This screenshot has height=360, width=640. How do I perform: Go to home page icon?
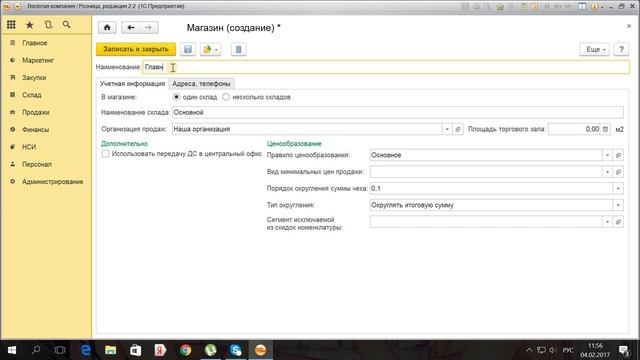click(107, 27)
